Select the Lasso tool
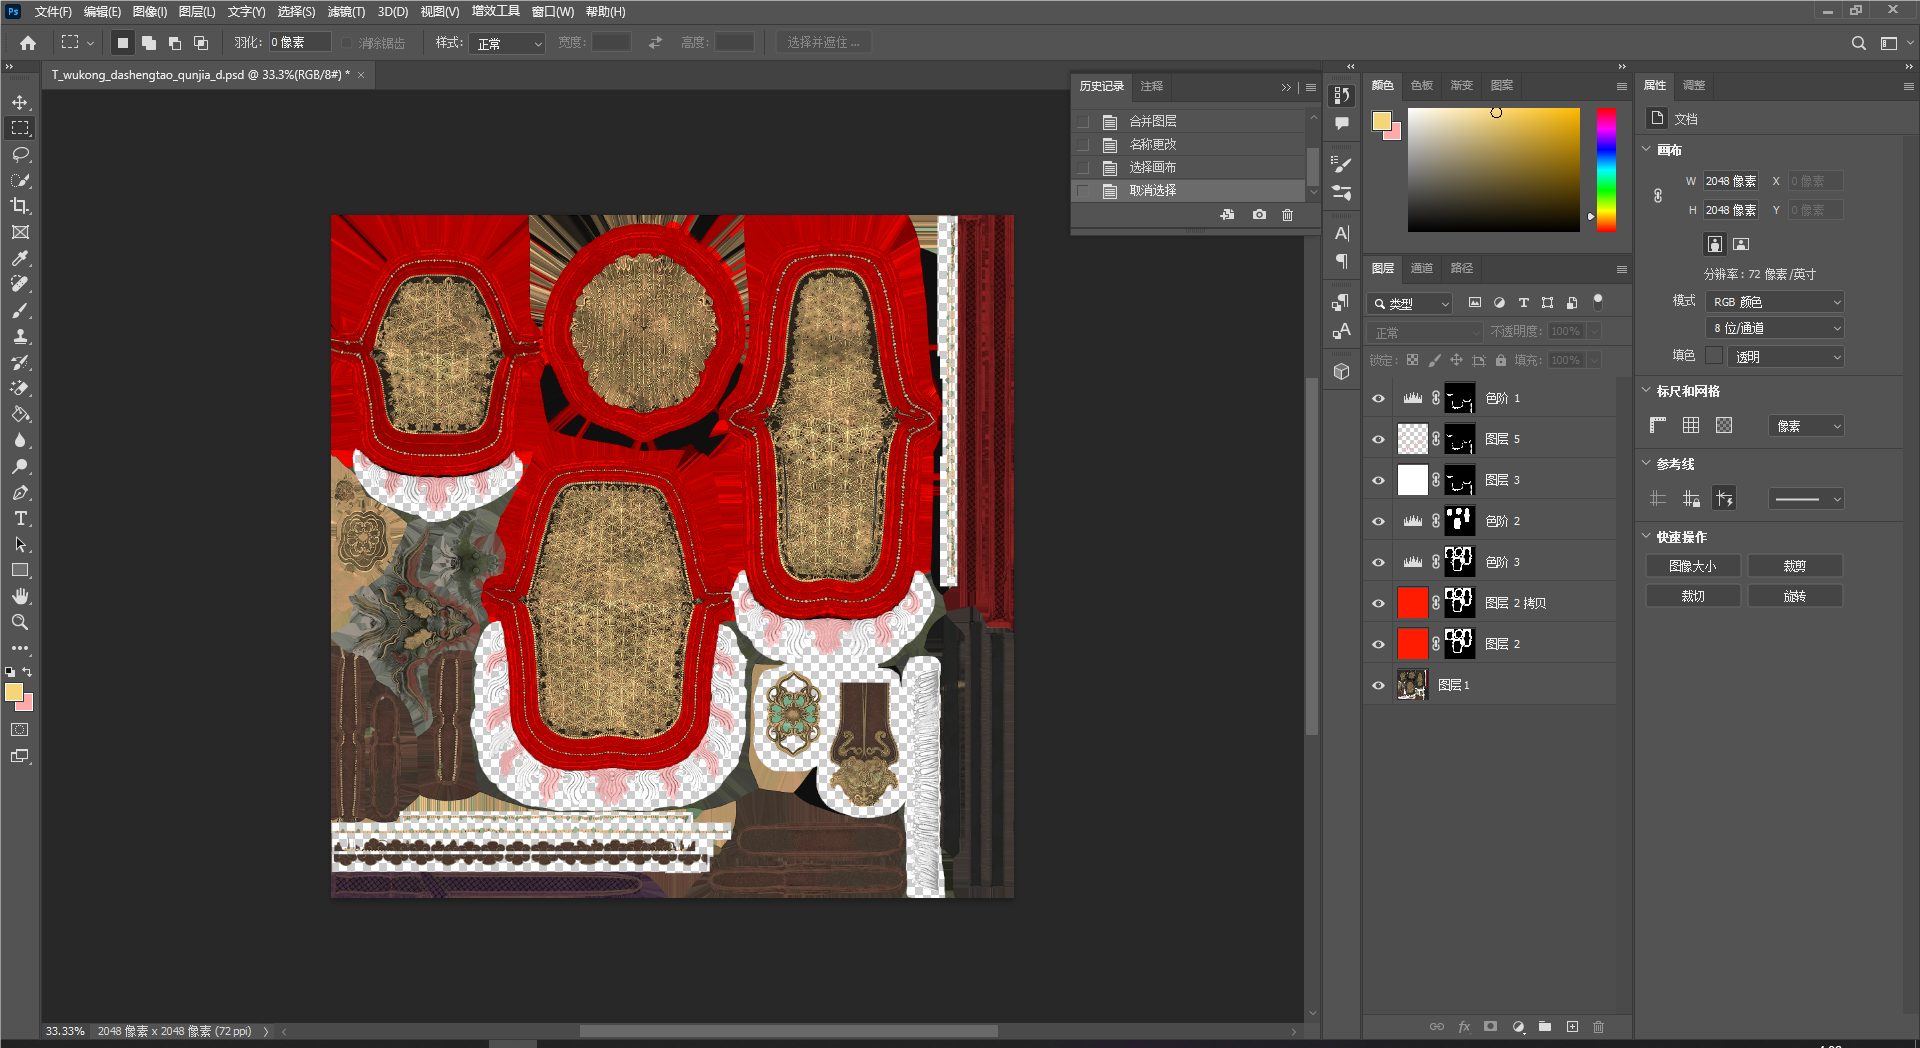 pyautogui.click(x=20, y=154)
